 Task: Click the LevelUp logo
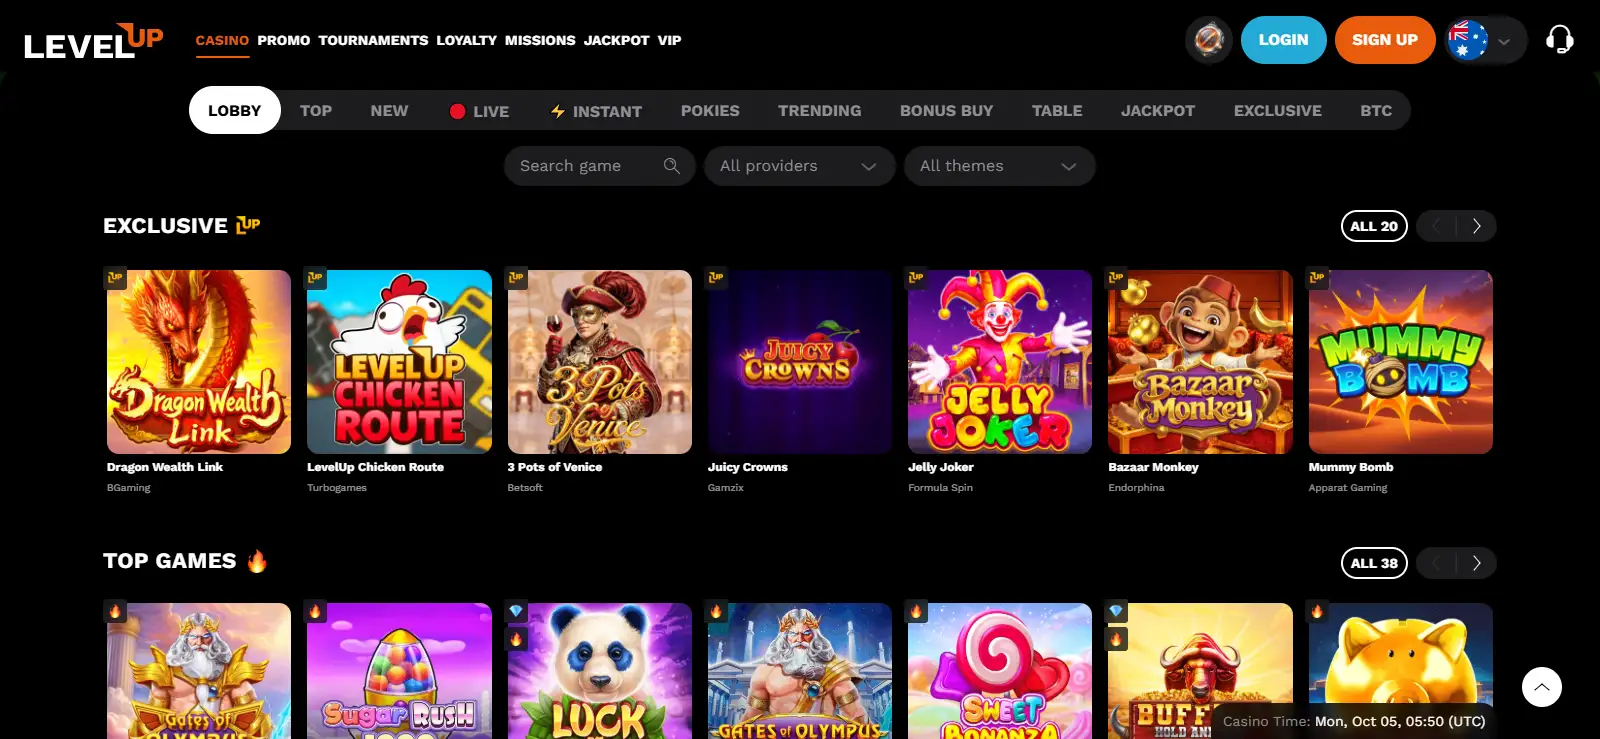tap(93, 41)
